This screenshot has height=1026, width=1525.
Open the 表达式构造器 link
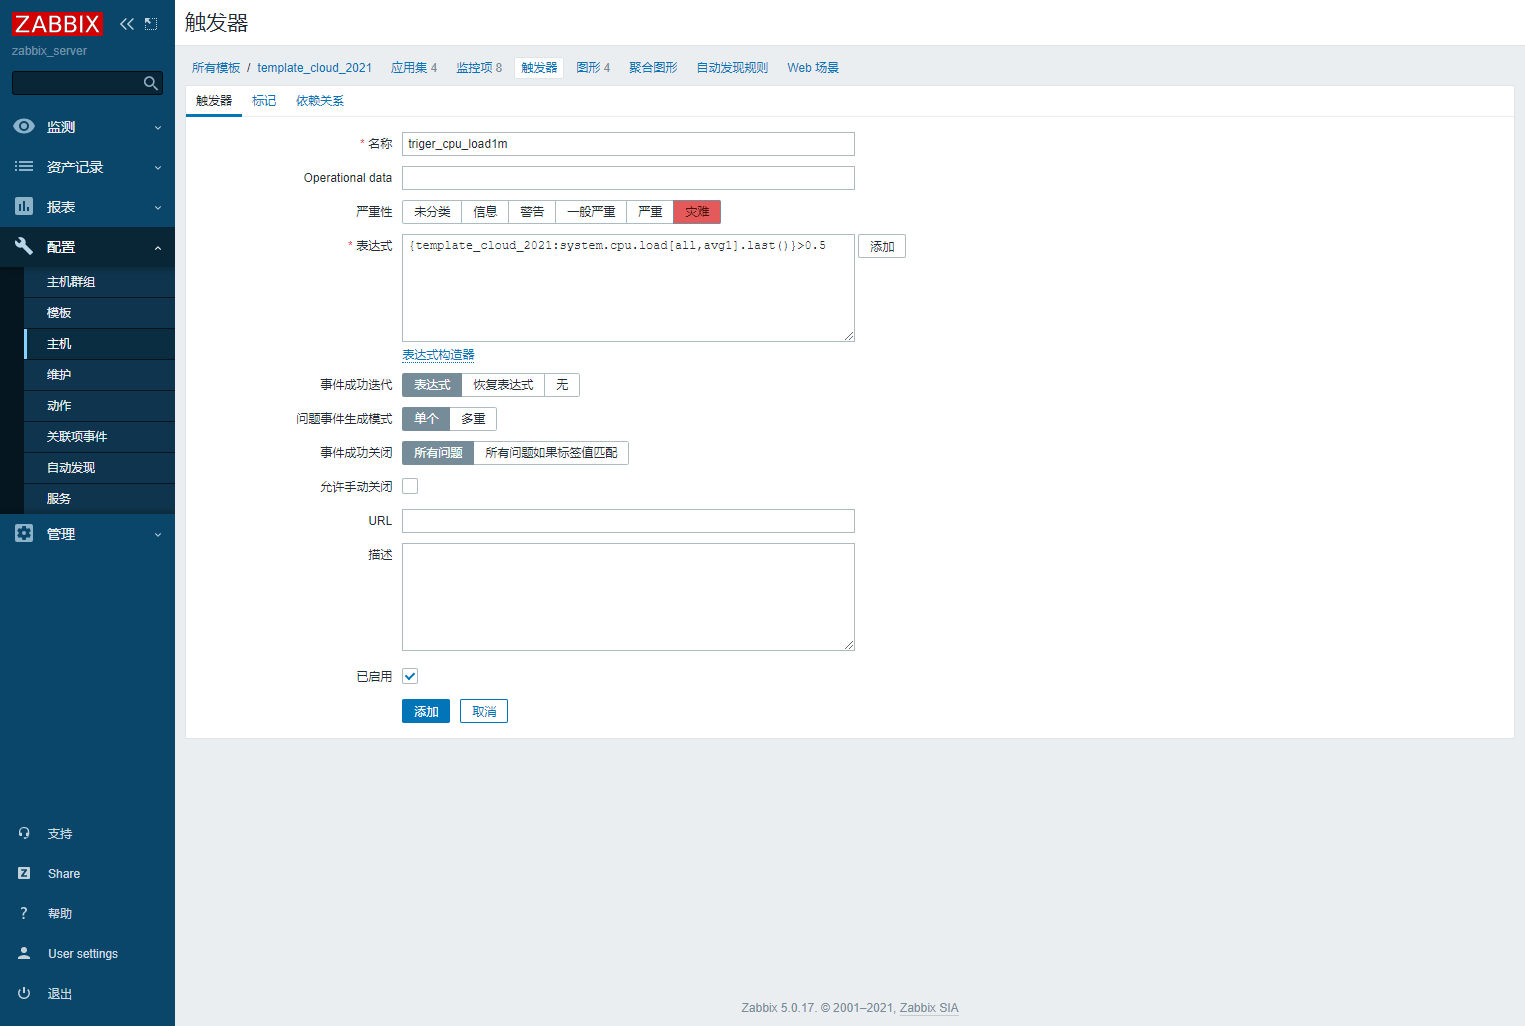pyautogui.click(x=438, y=355)
